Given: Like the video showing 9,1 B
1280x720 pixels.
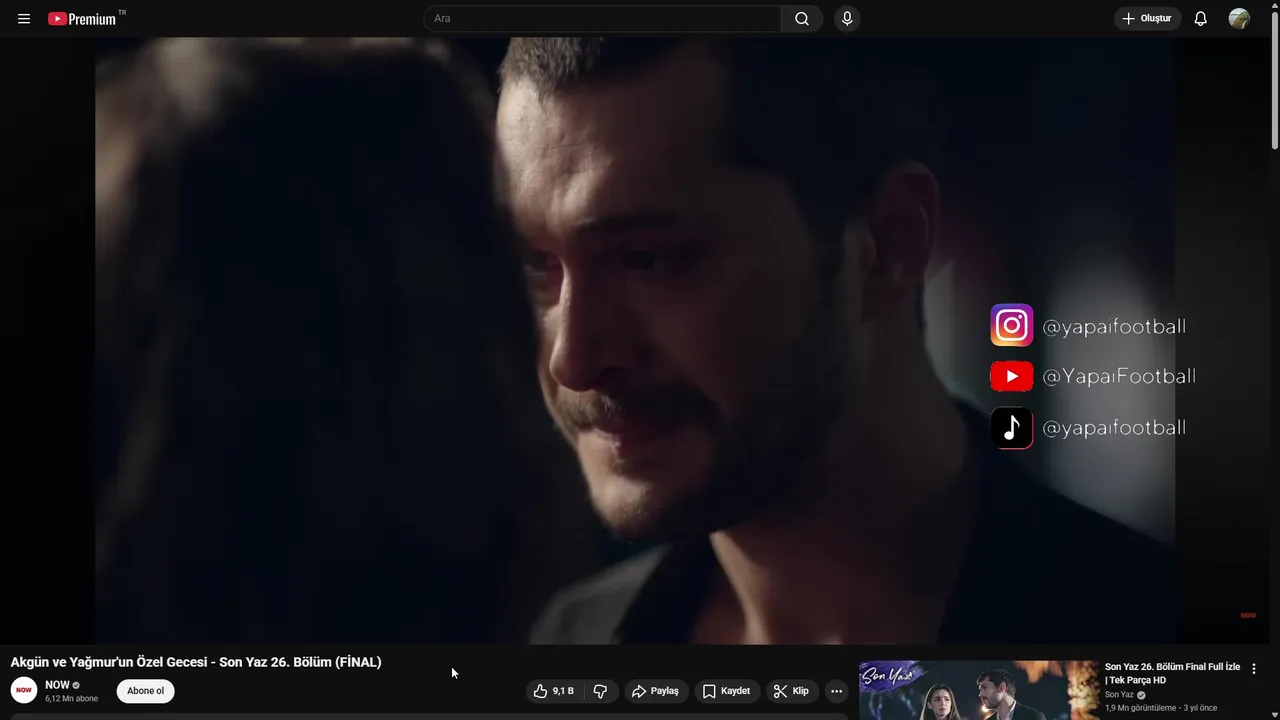Looking at the screenshot, I should tap(553, 691).
